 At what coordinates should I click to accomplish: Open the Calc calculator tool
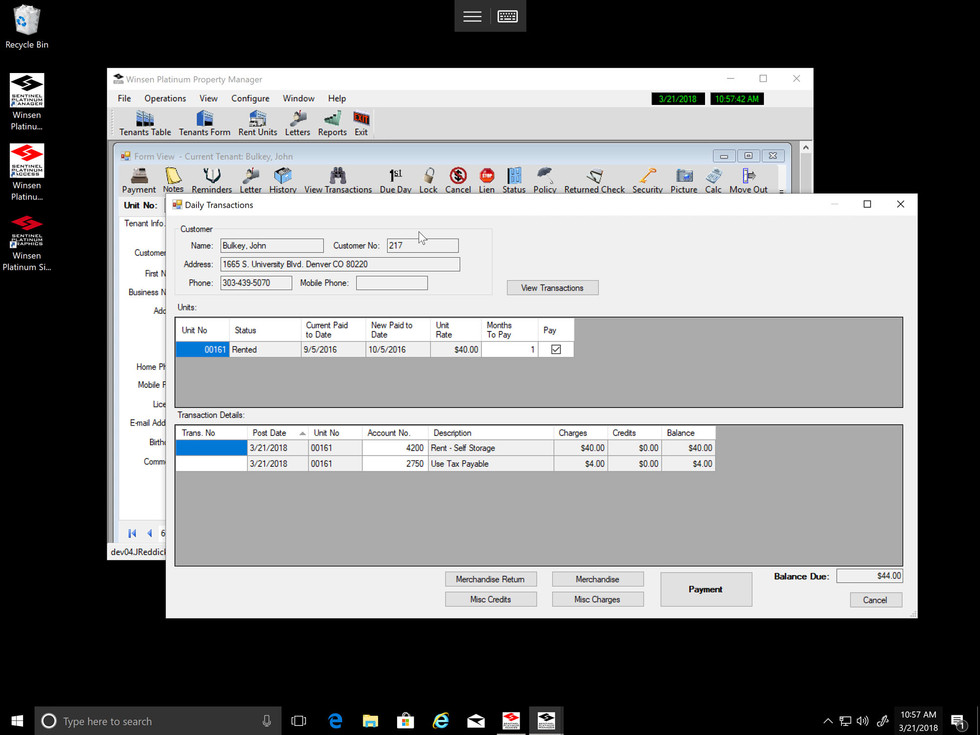(713, 181)
